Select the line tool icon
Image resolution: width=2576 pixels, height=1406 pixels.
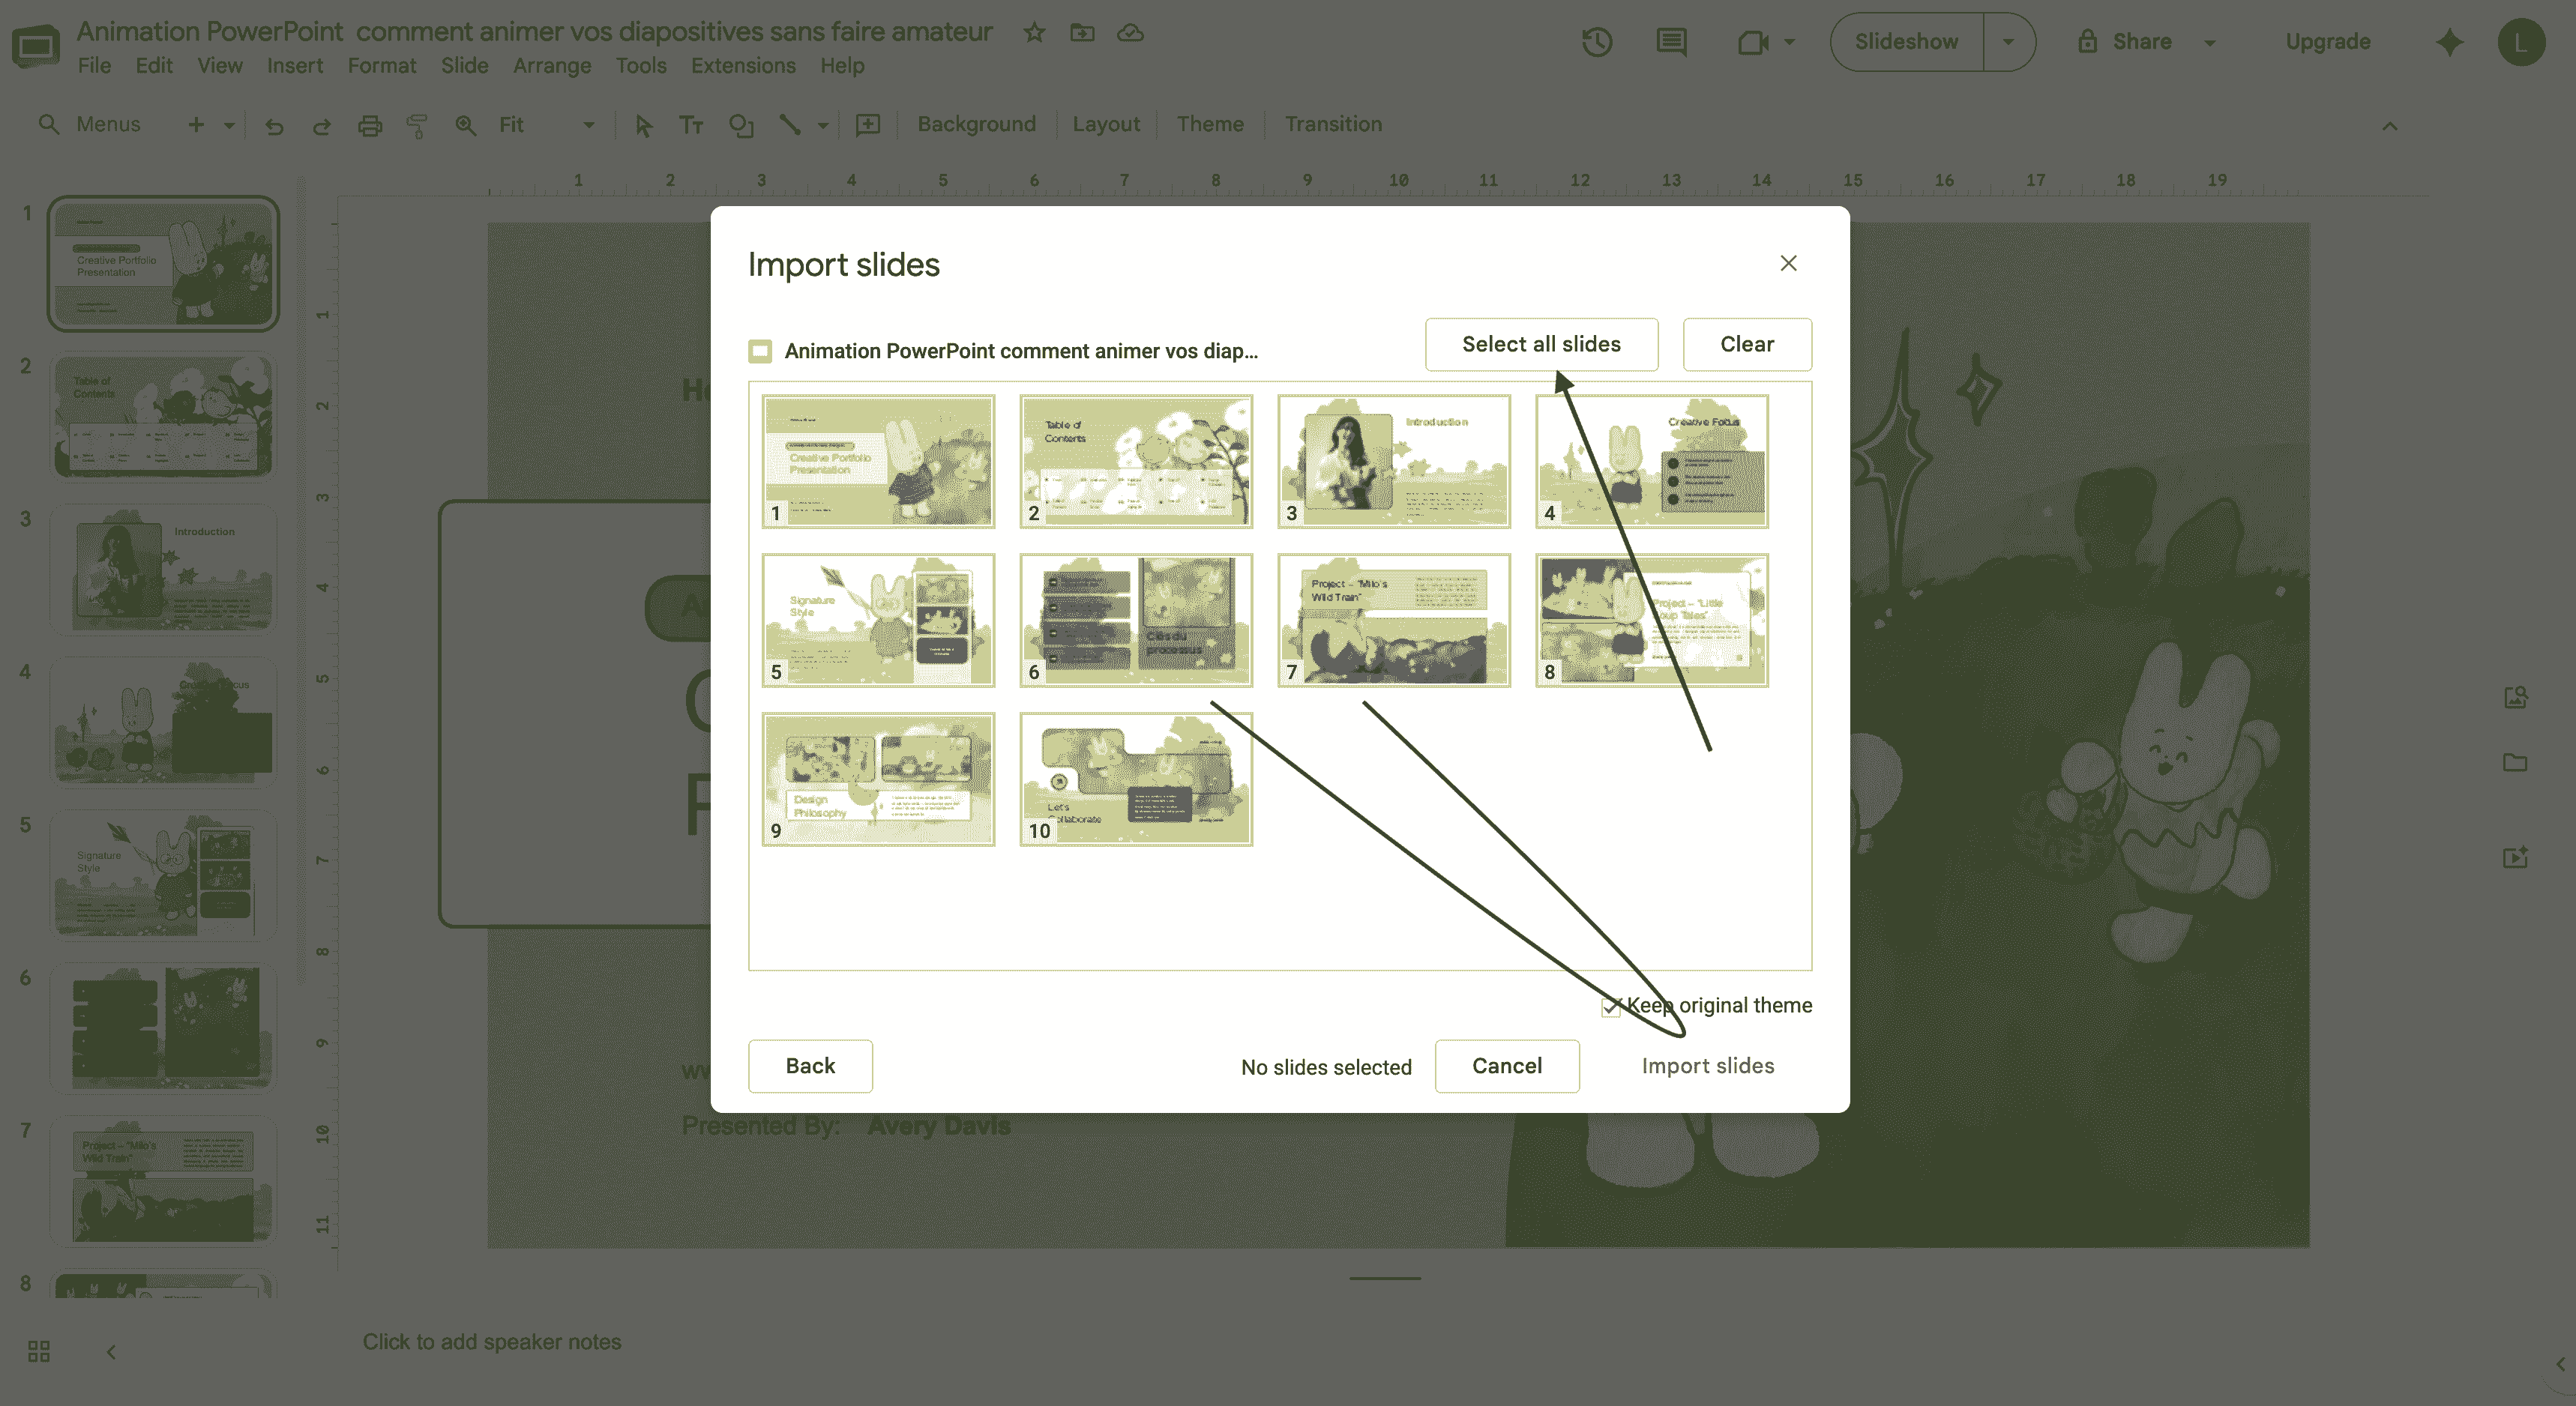(790, 125)
